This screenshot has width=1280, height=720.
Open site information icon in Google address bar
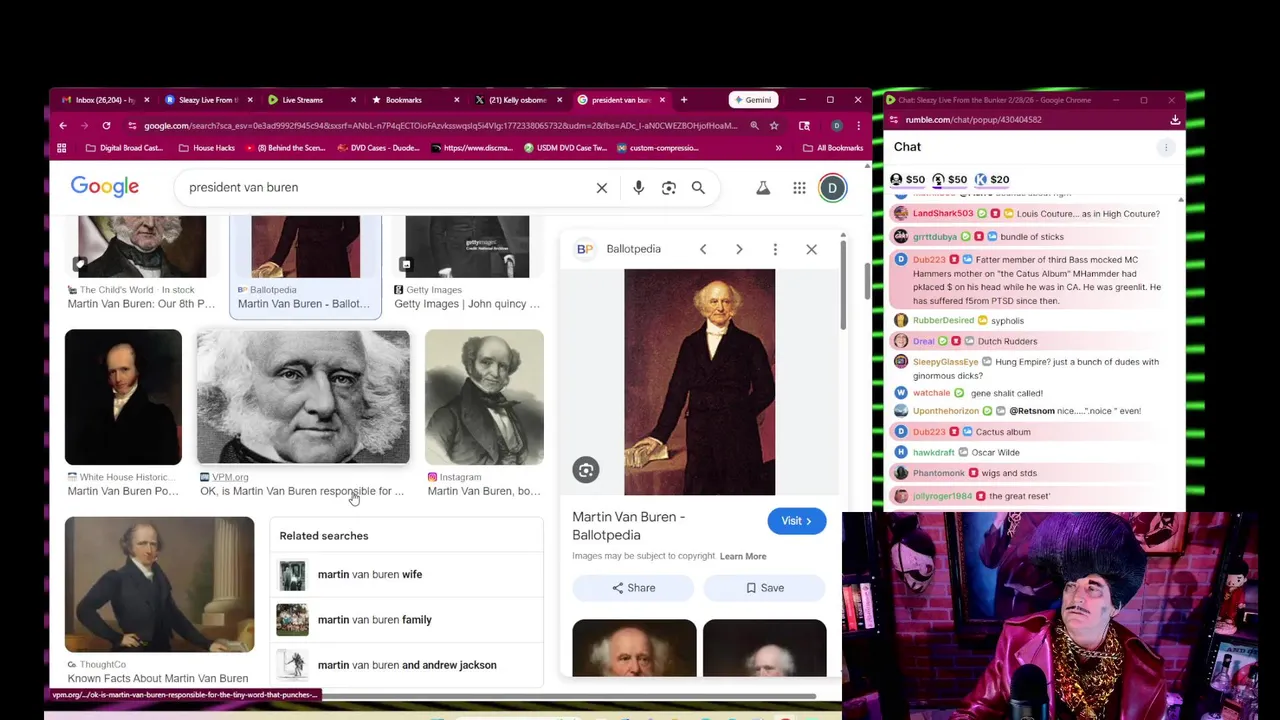pos(132,126)
